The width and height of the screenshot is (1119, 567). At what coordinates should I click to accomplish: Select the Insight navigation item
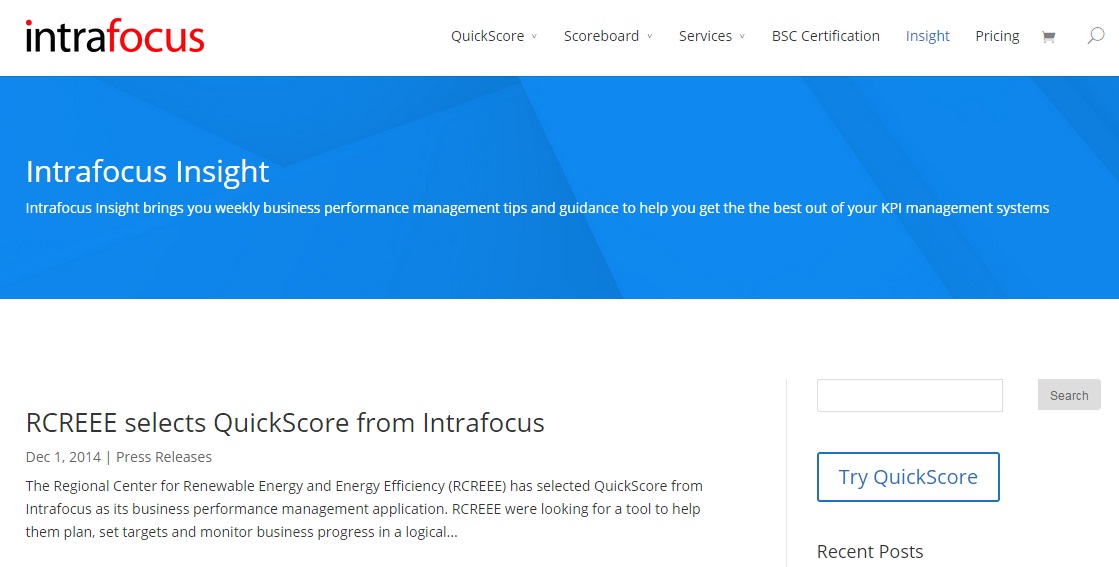[x=928, y=36]
